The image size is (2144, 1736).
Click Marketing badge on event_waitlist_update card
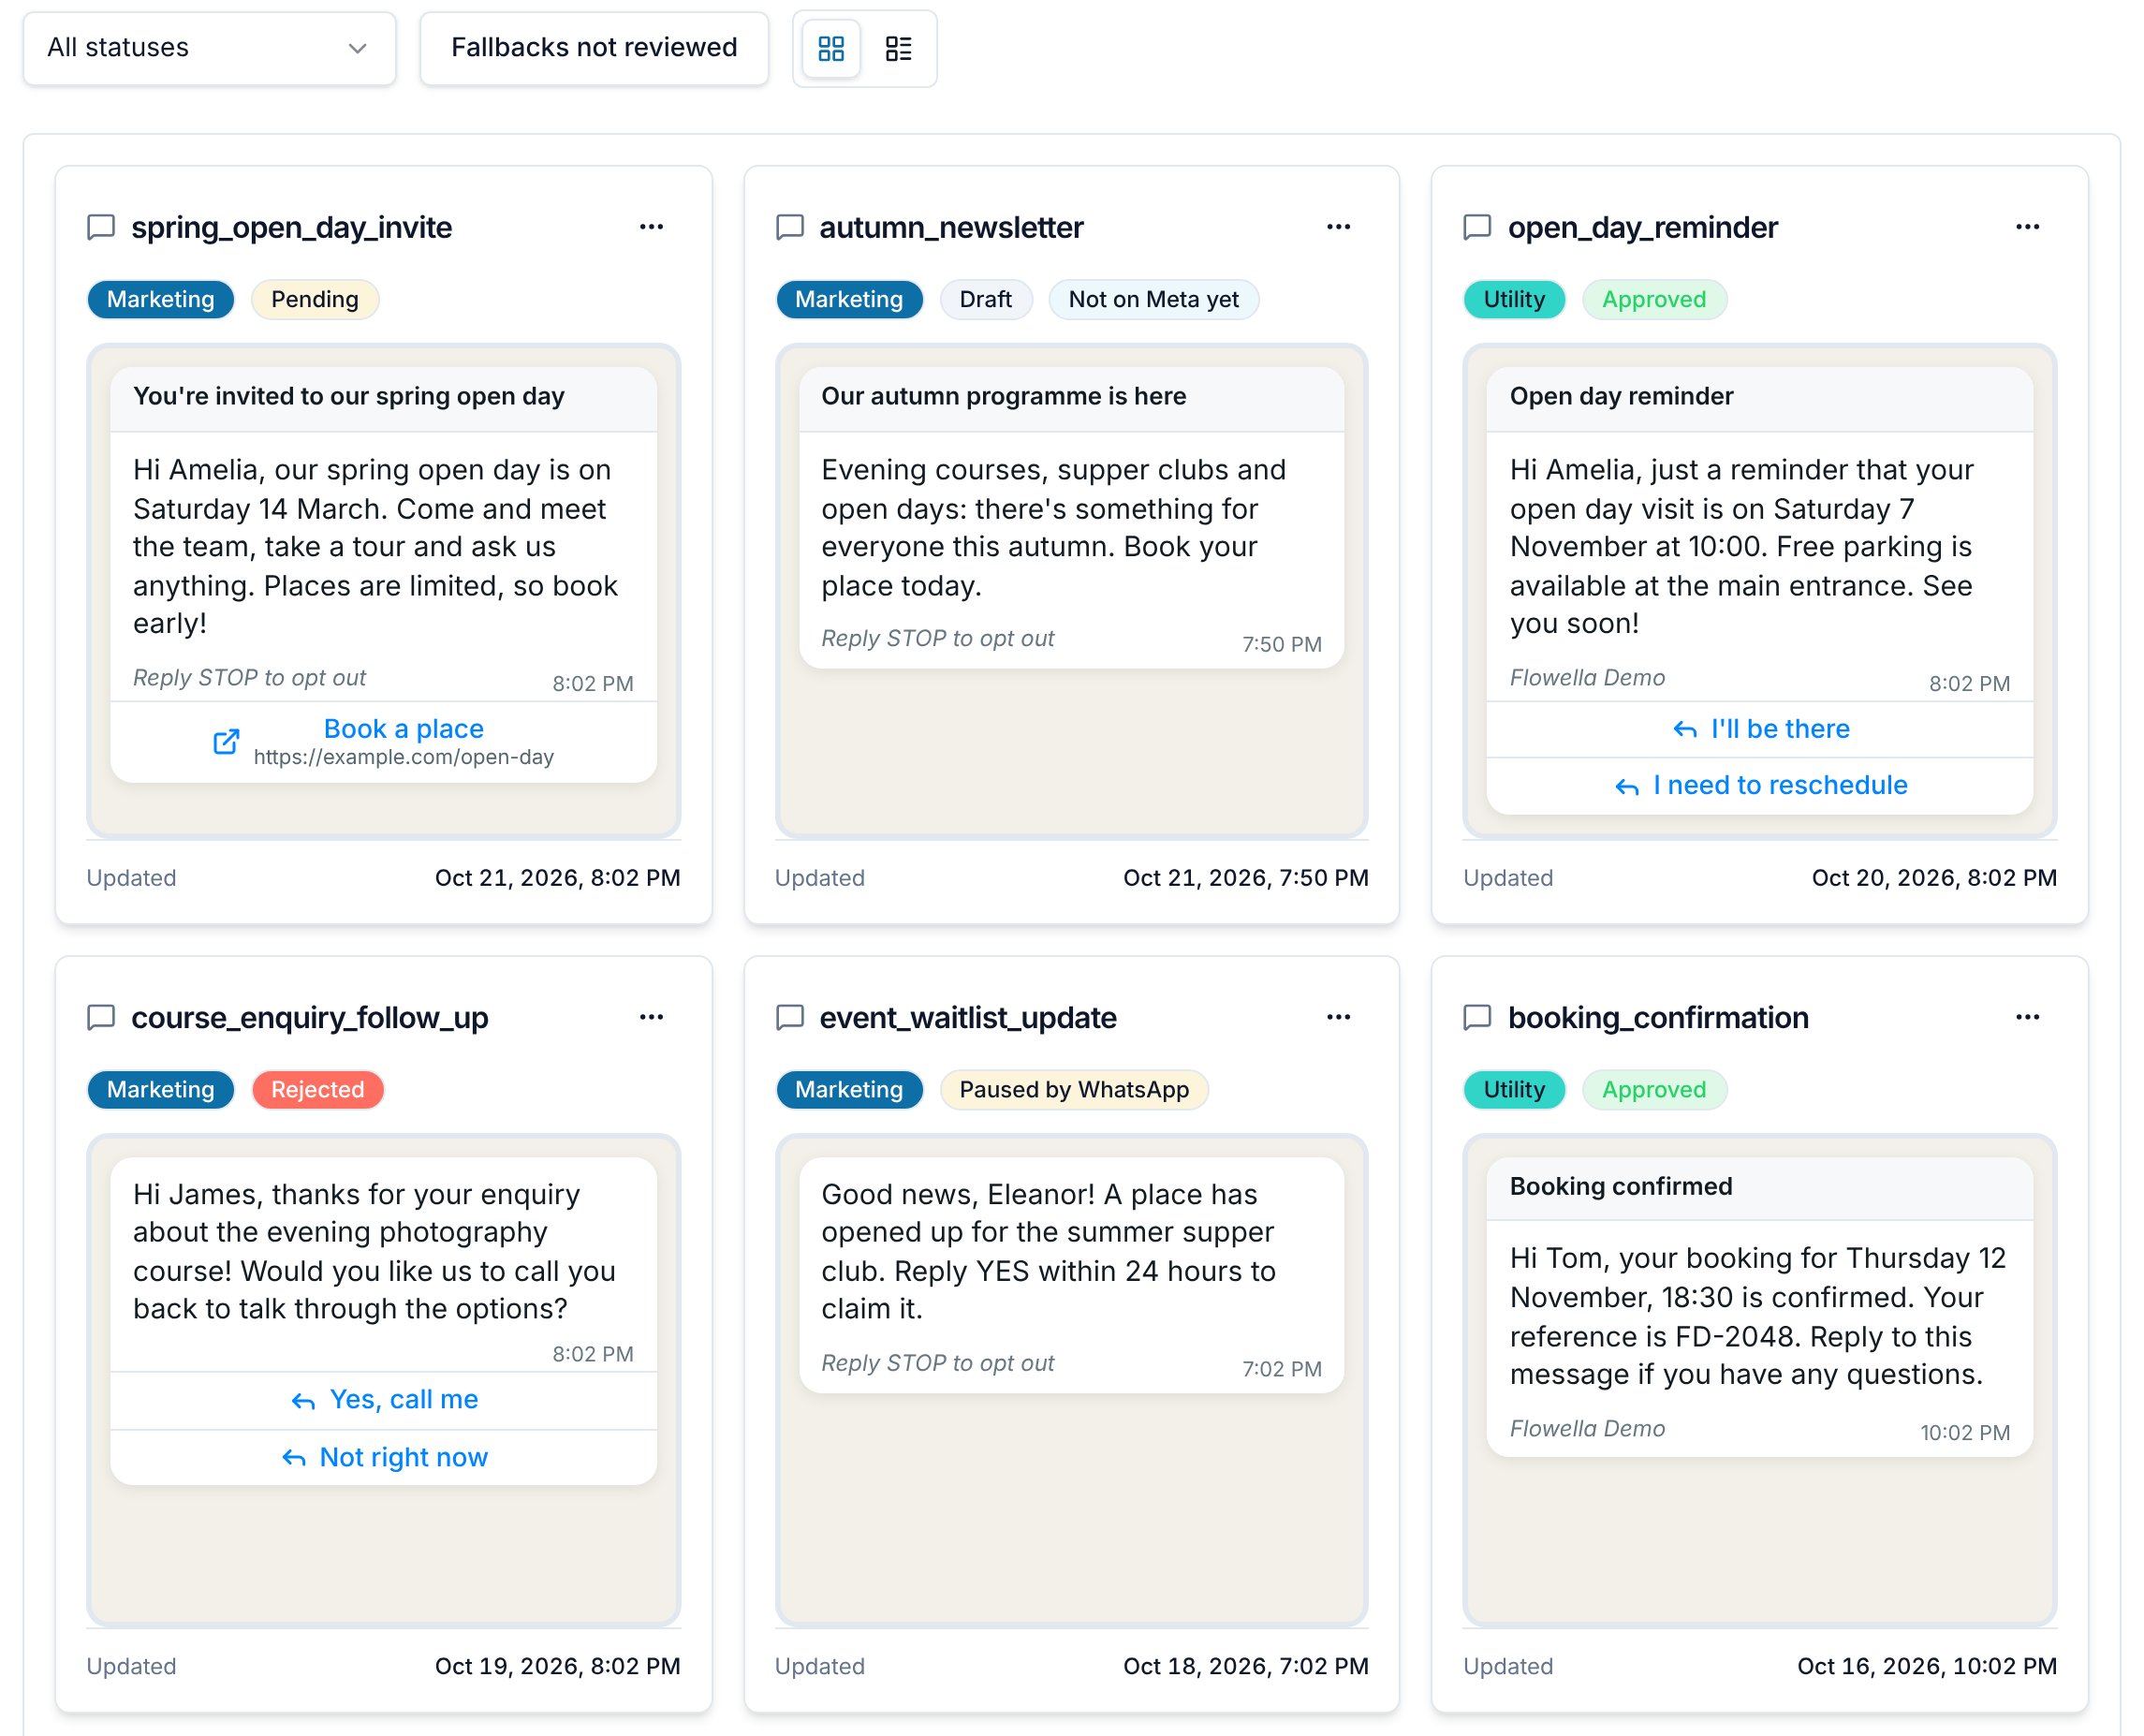[849, 1089]
